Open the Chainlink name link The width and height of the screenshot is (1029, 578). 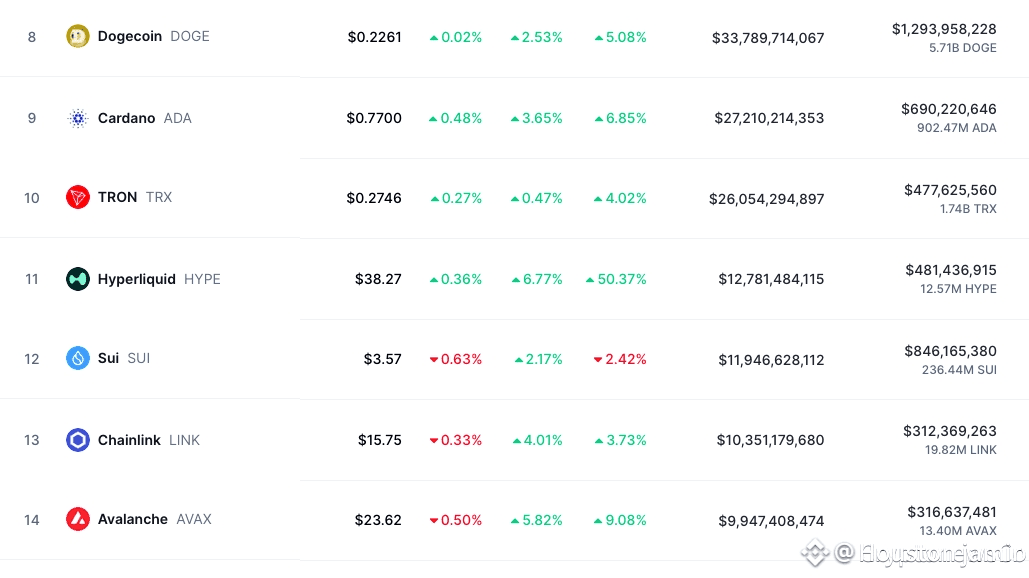point(129,440)
